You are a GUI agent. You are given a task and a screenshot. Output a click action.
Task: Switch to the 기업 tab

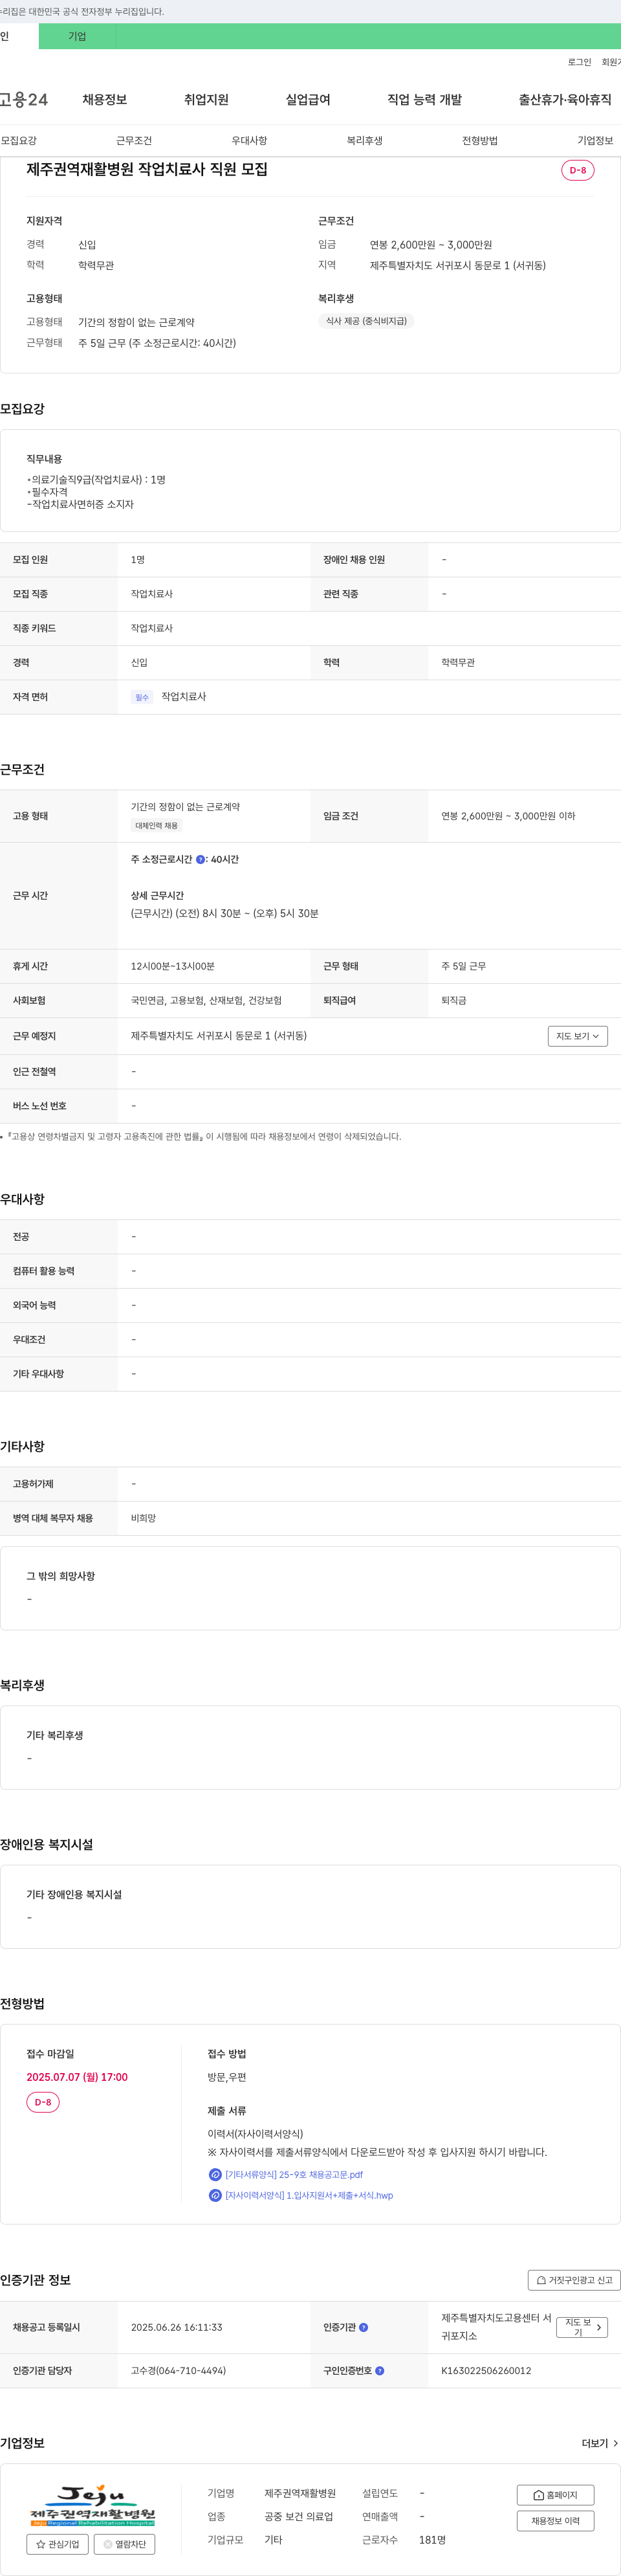[x=77, y=36]
